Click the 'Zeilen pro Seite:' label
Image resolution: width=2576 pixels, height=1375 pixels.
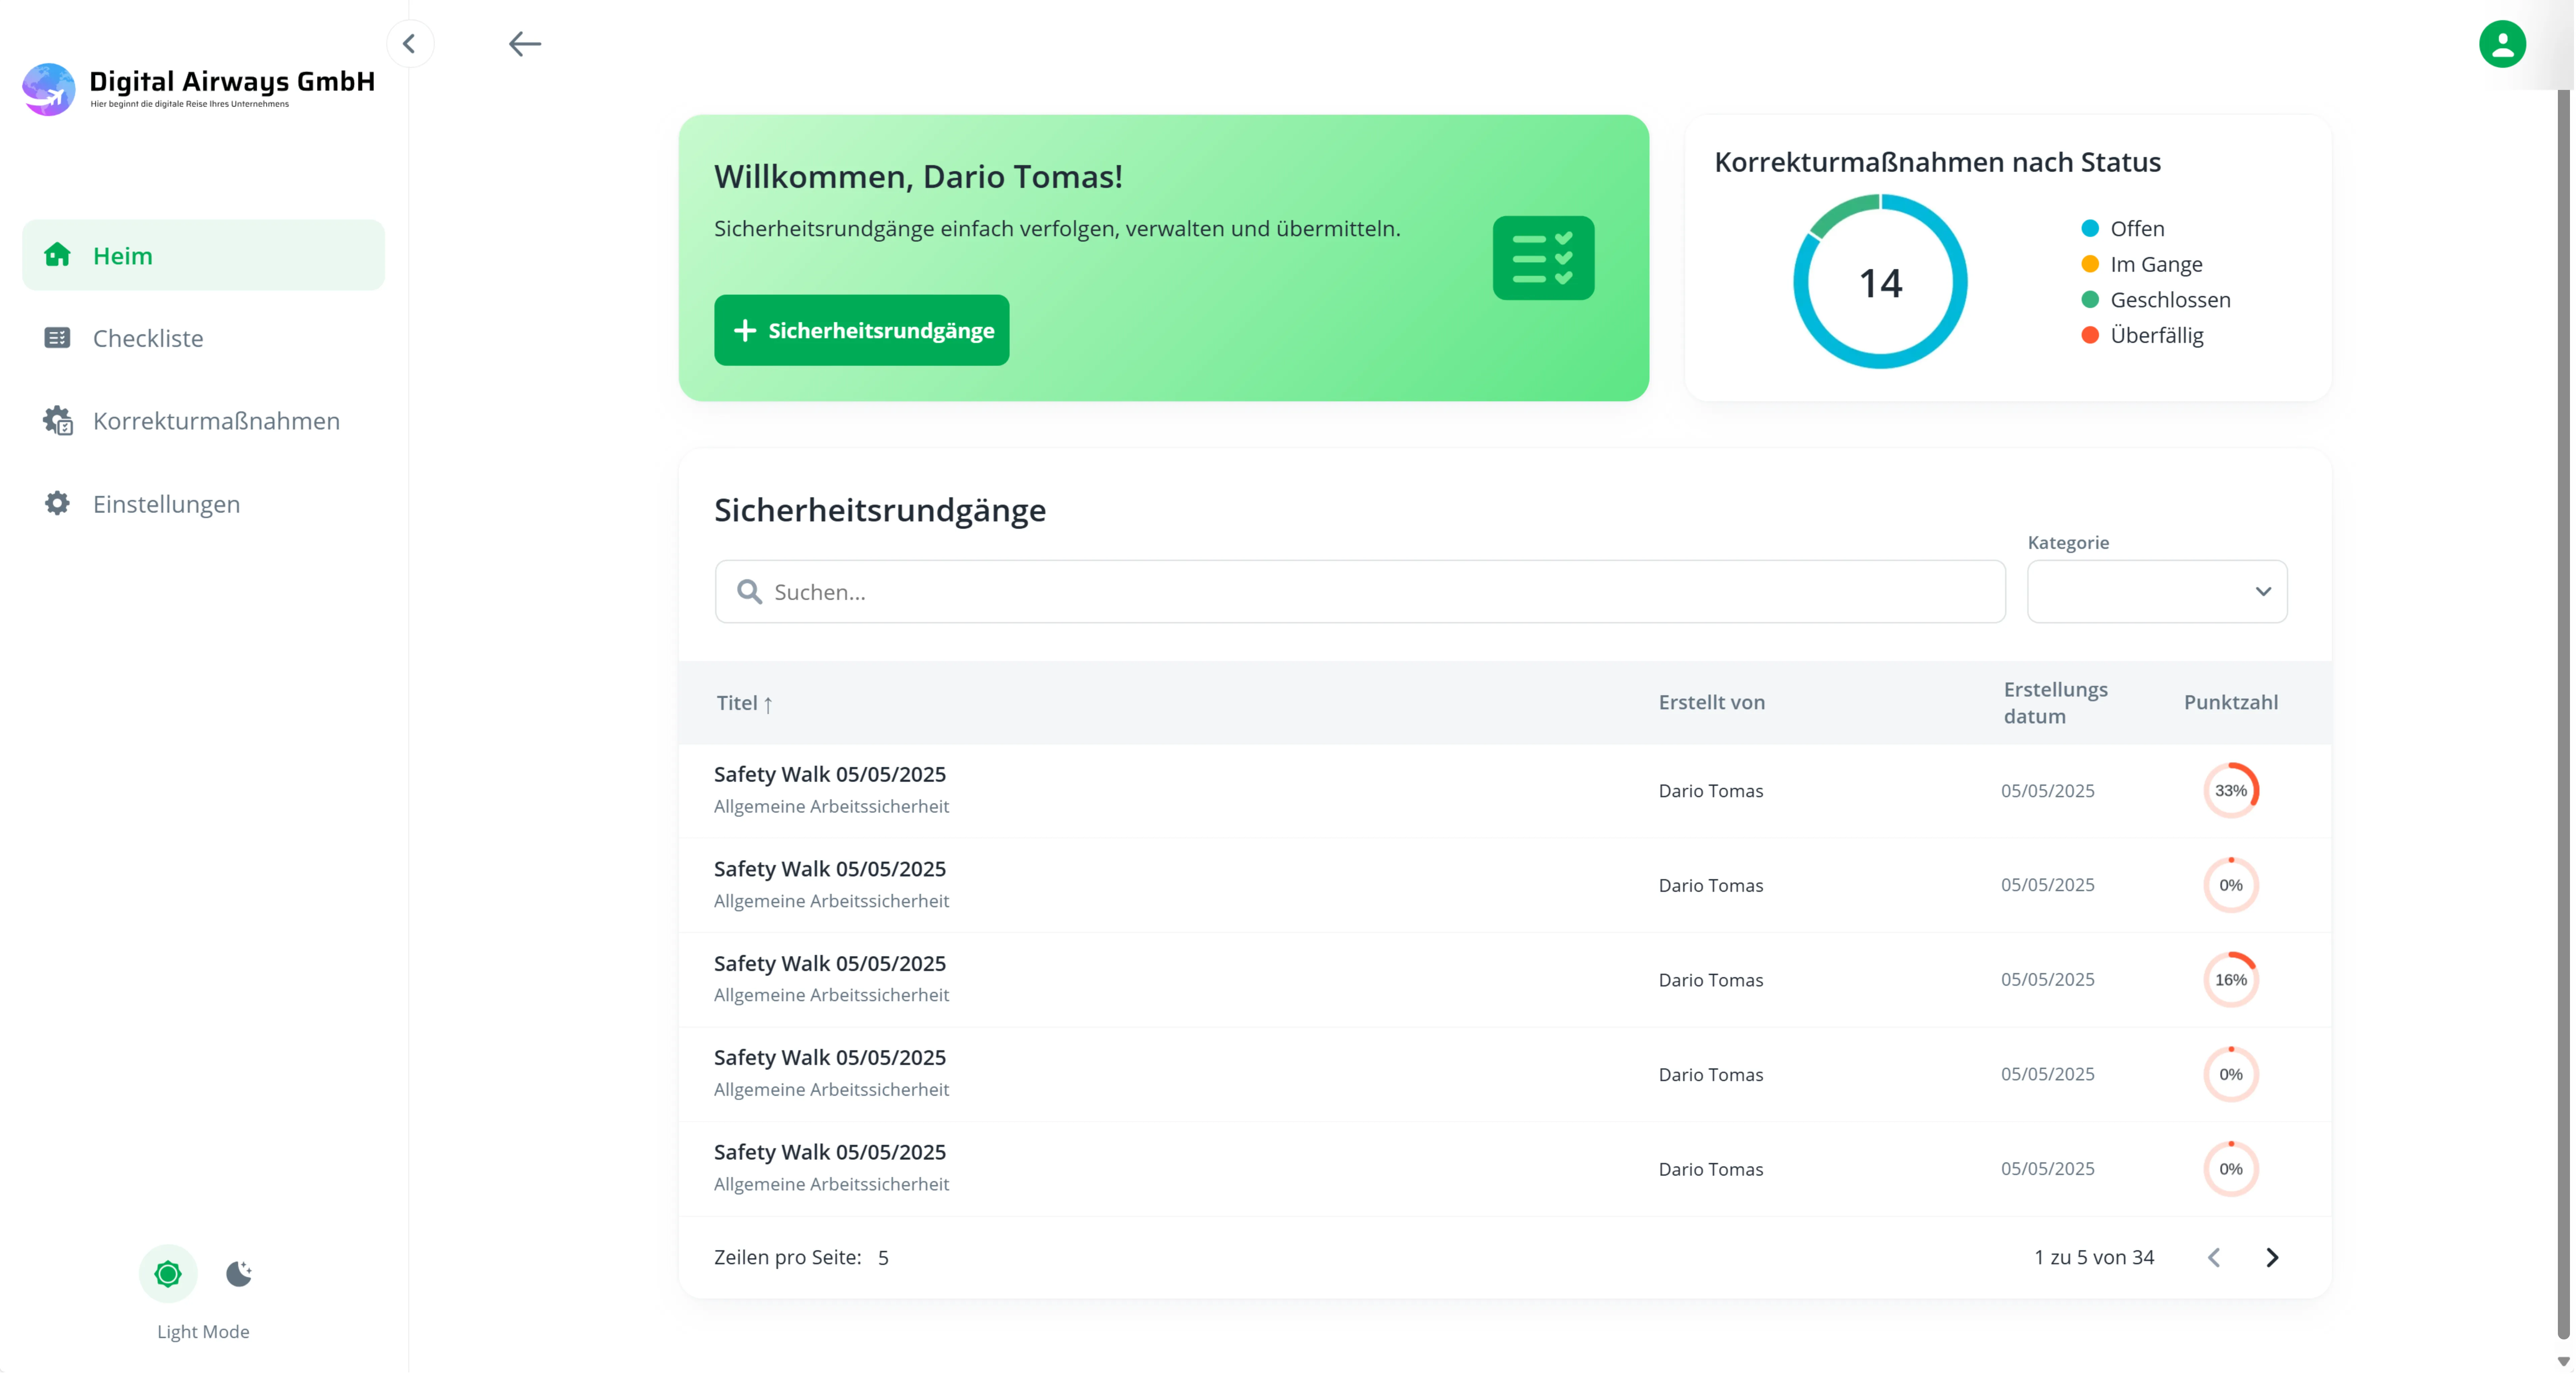pyautogui.click(x=787, y=1258)
